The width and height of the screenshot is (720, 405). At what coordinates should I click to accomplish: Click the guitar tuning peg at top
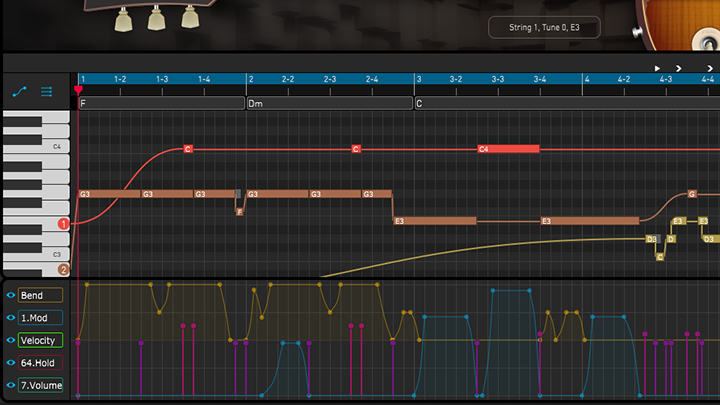click(x=155, y=19)
